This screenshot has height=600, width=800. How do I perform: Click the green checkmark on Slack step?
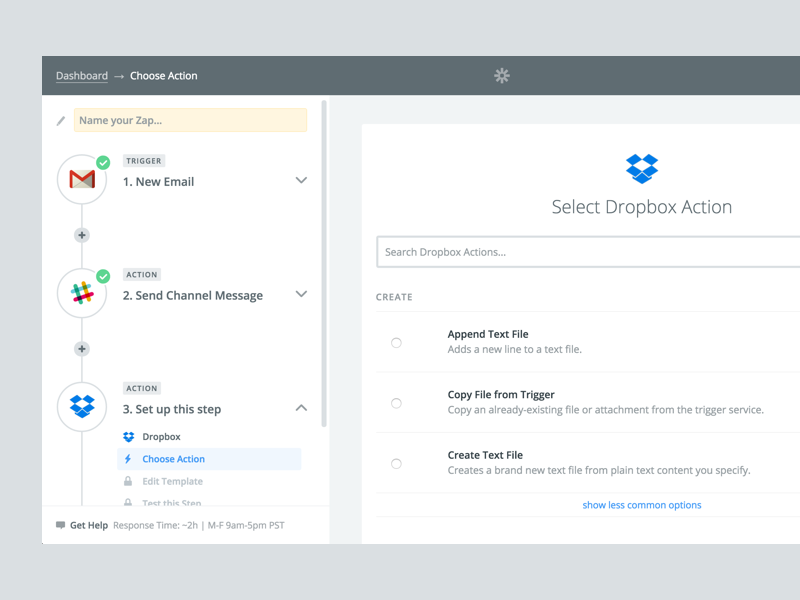click(x=104, y=277)
